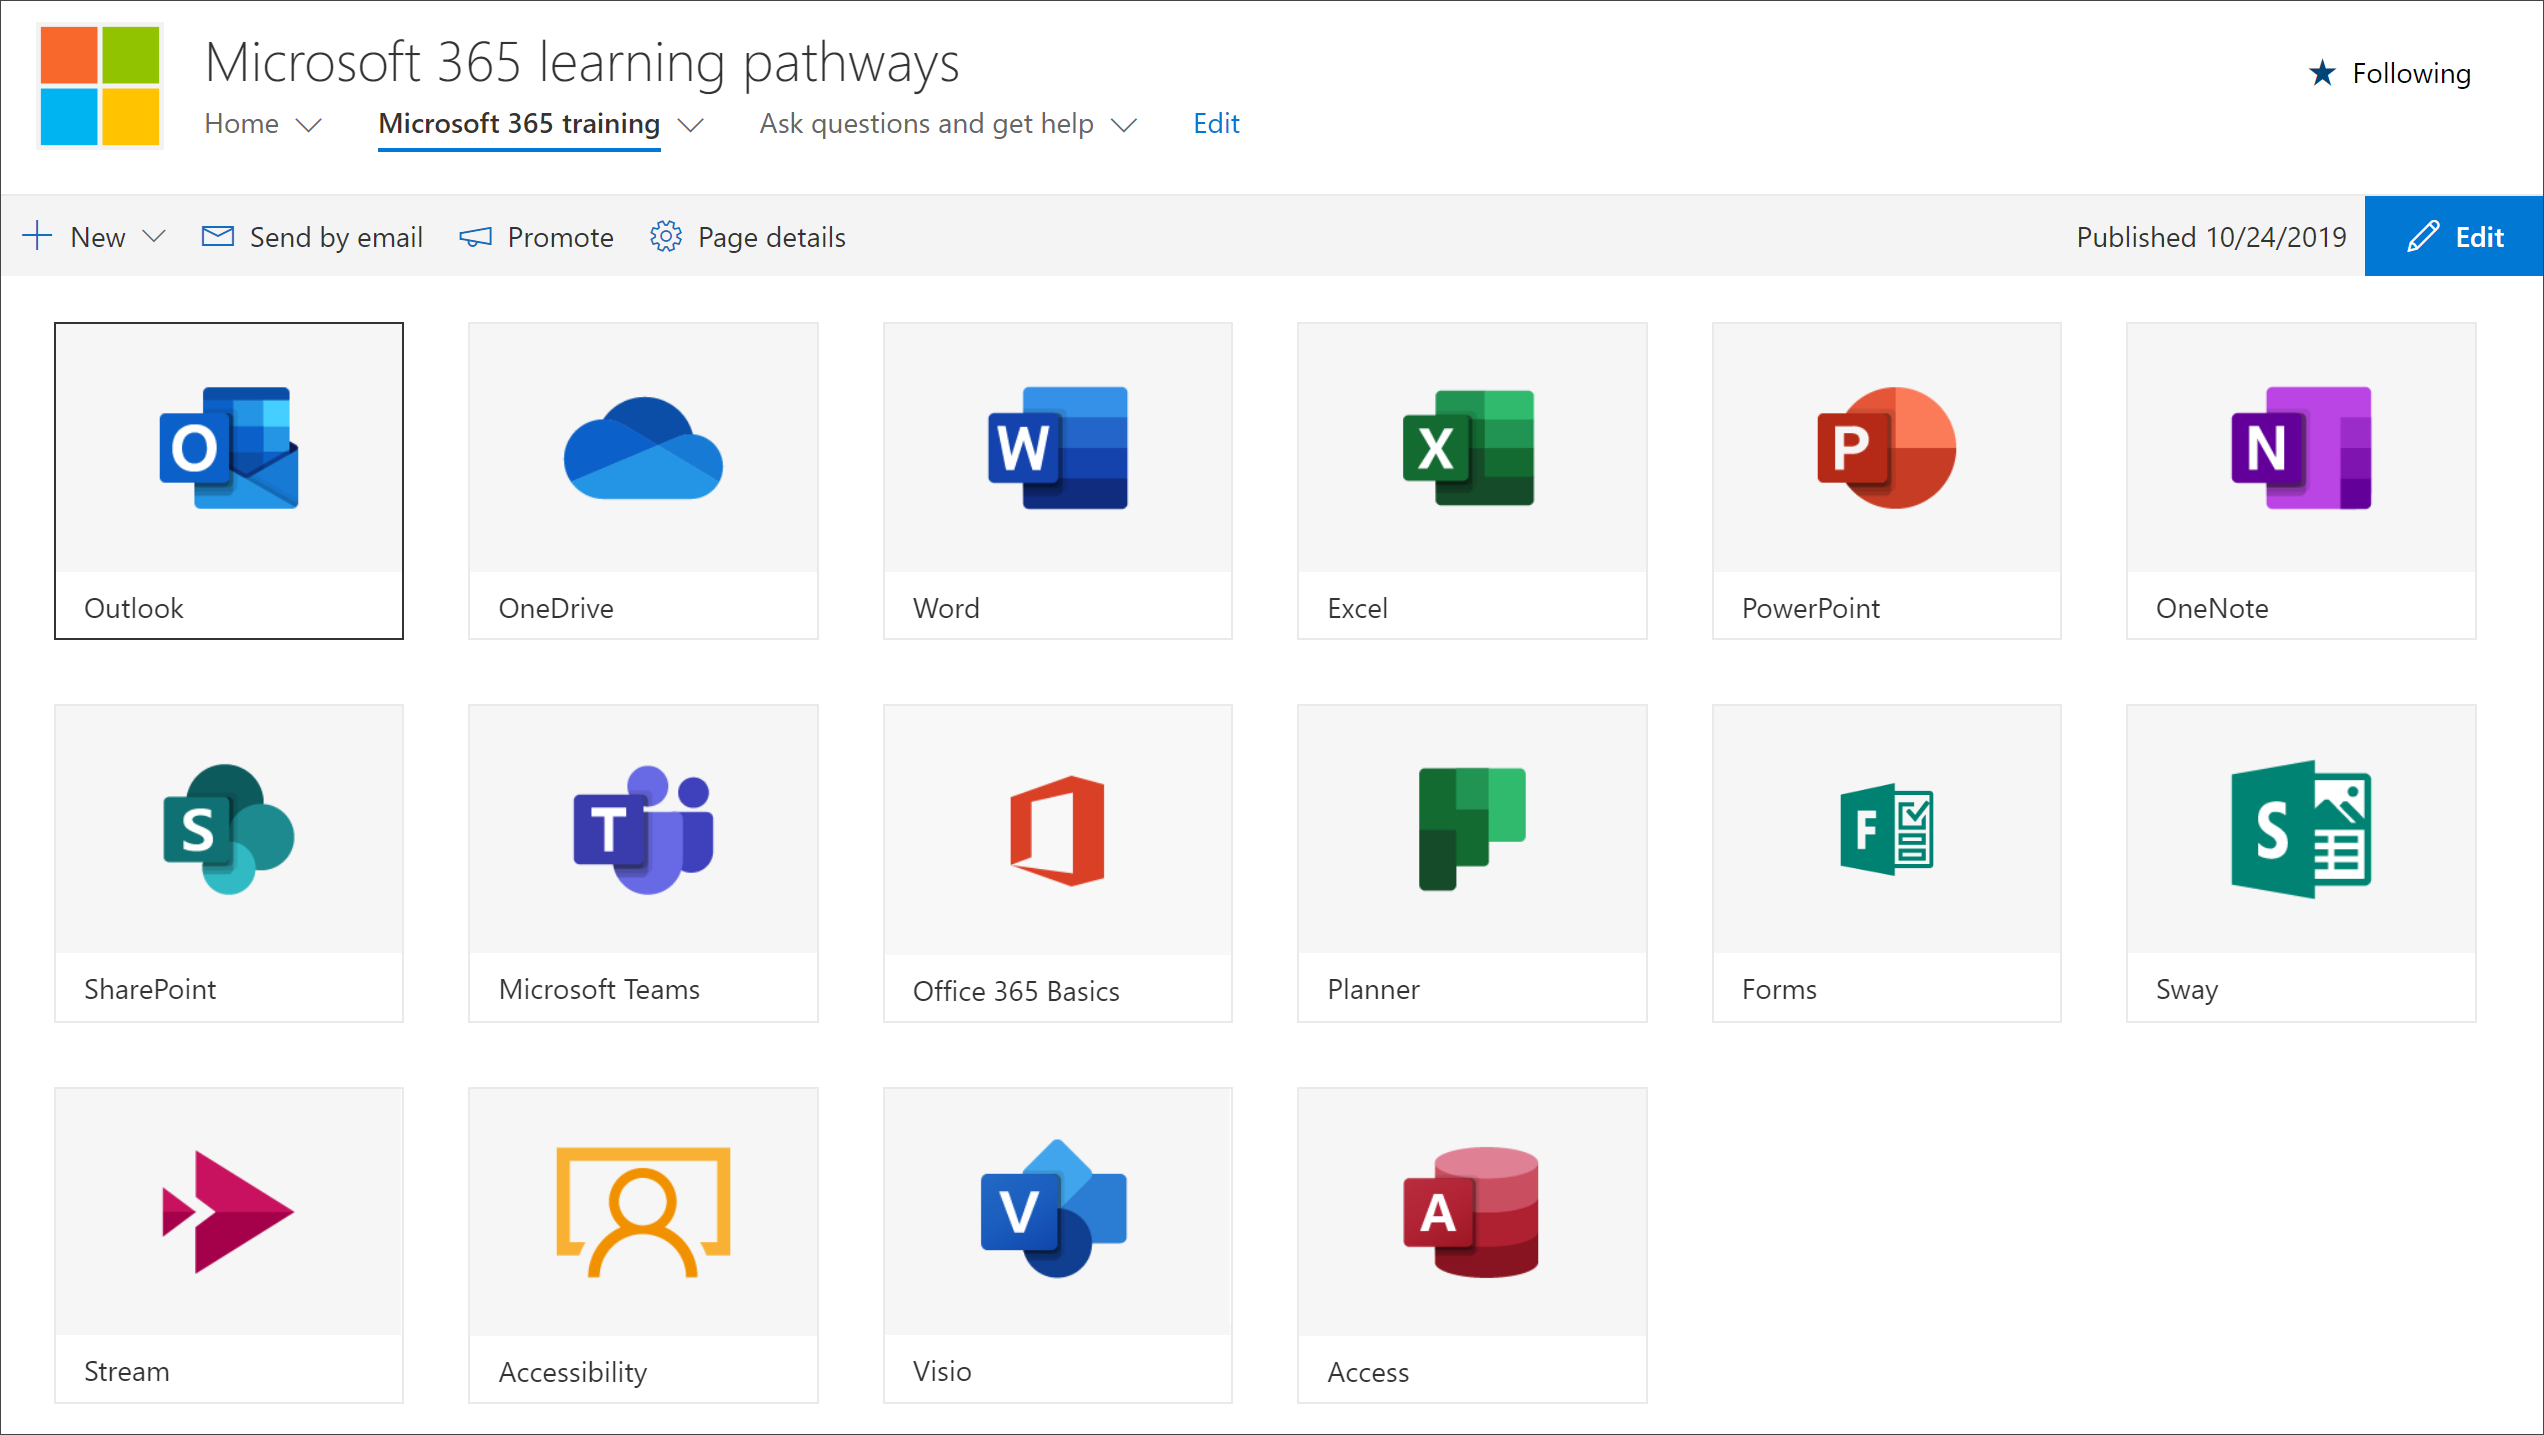Click the New command label
Viewport: 2544px width, 1435px height.
point(98,237)
